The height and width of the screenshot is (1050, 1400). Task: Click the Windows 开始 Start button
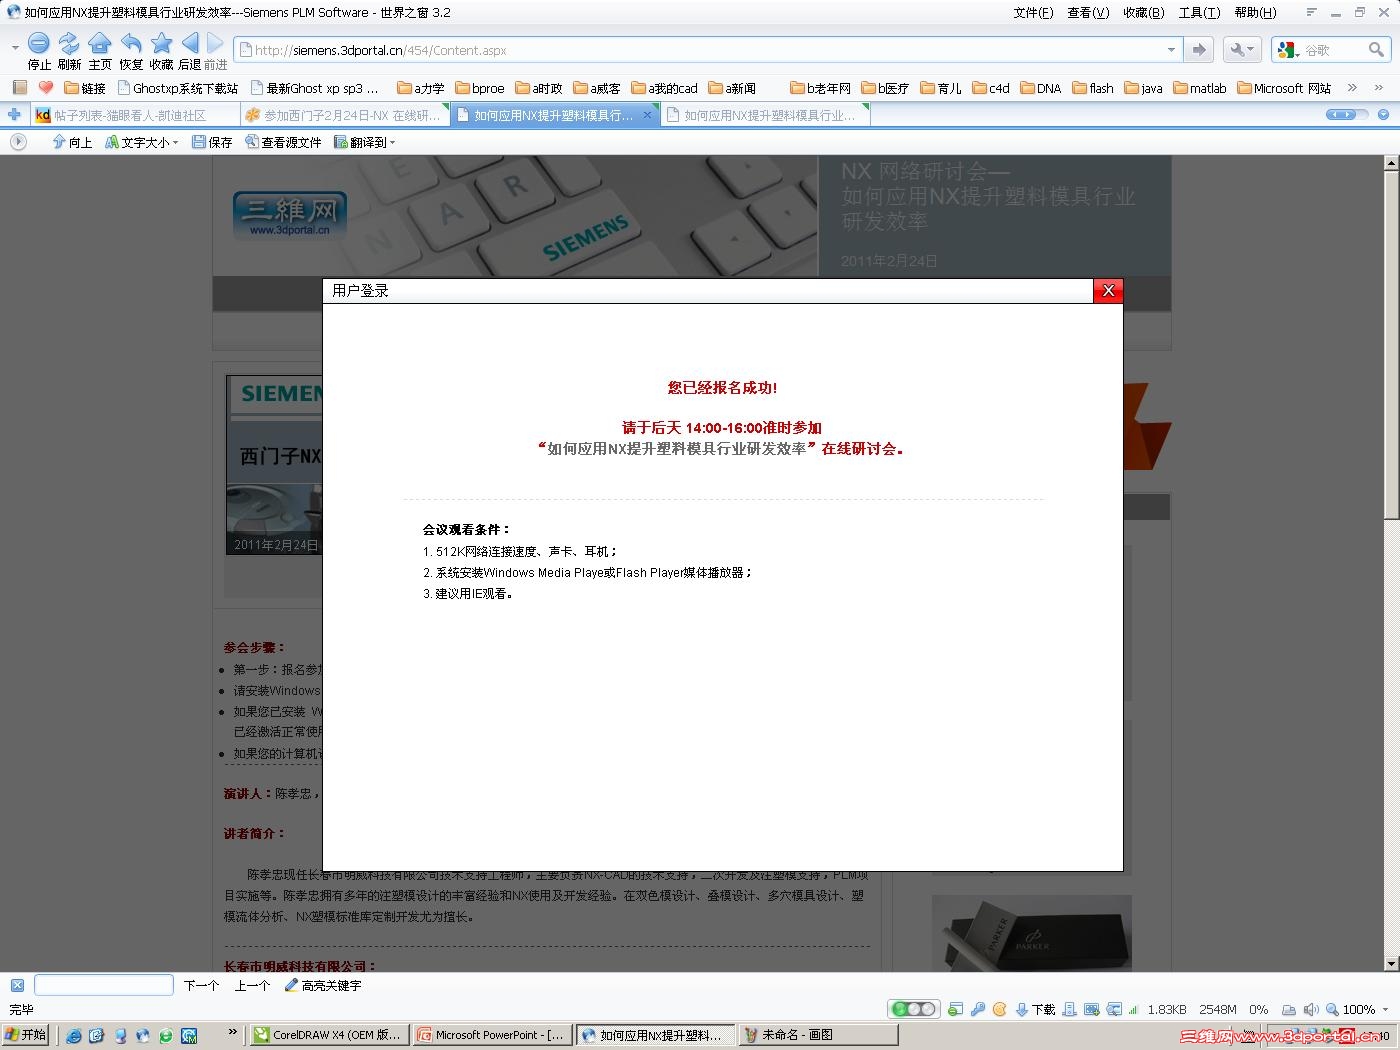pyautogui.click(x=26, y=1035)
